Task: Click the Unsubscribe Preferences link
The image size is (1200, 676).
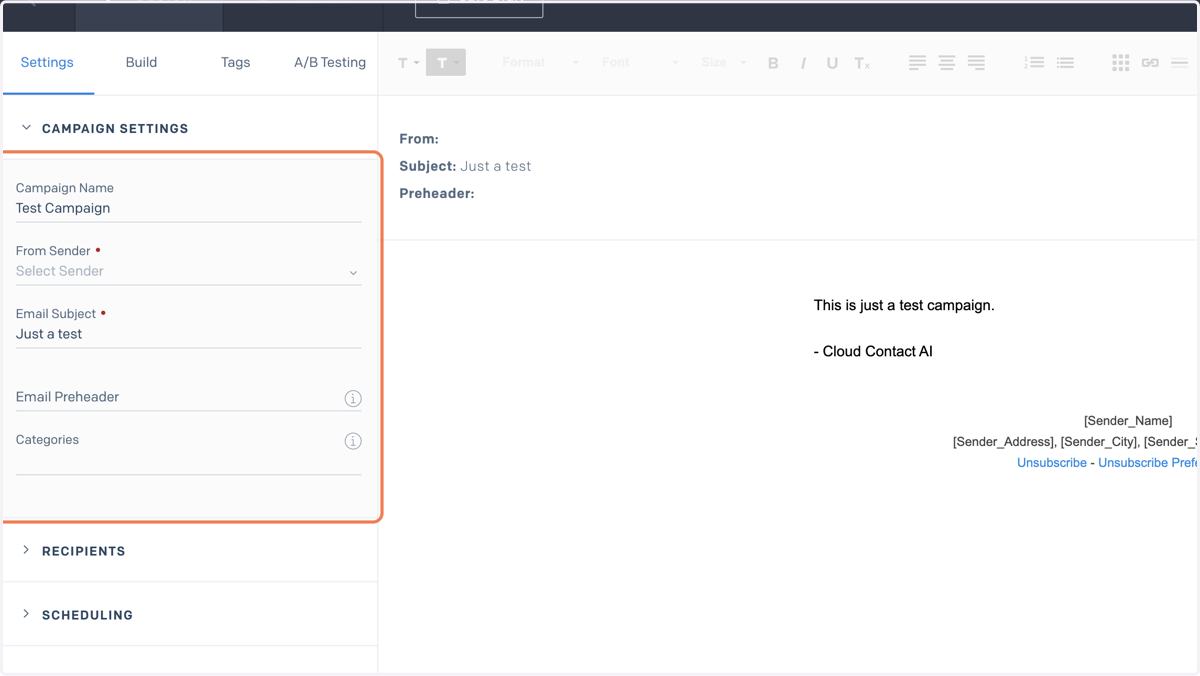Action: 1148,463
